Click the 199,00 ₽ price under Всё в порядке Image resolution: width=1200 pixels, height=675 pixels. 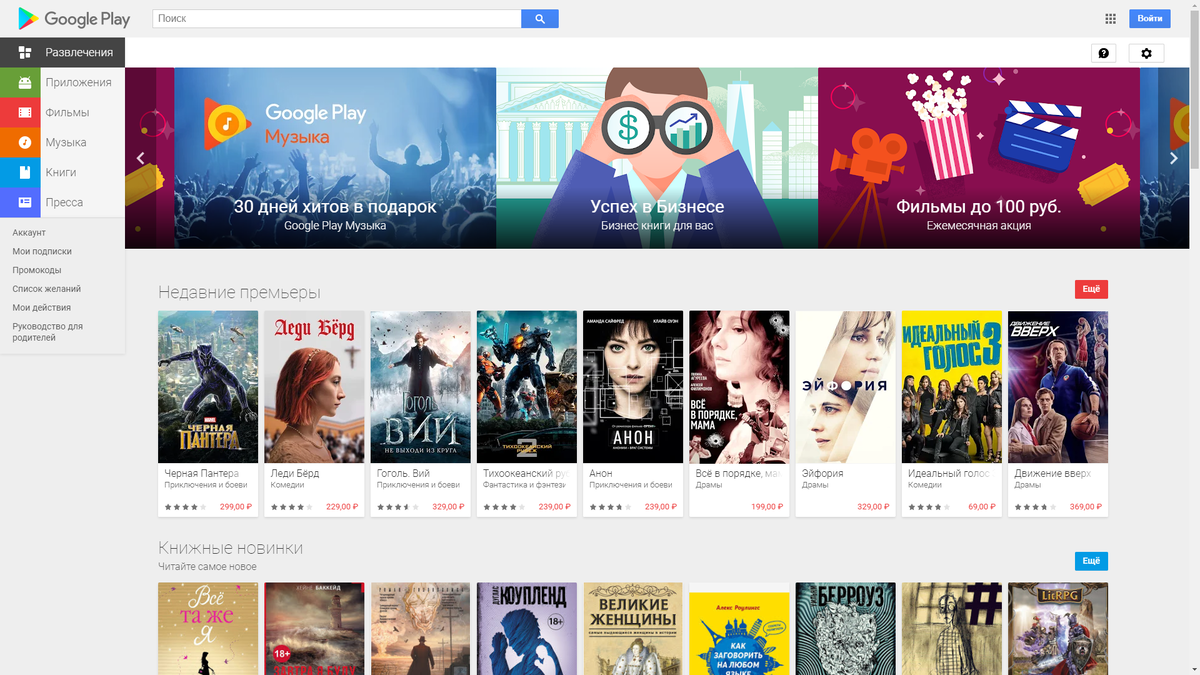(766, 507)
